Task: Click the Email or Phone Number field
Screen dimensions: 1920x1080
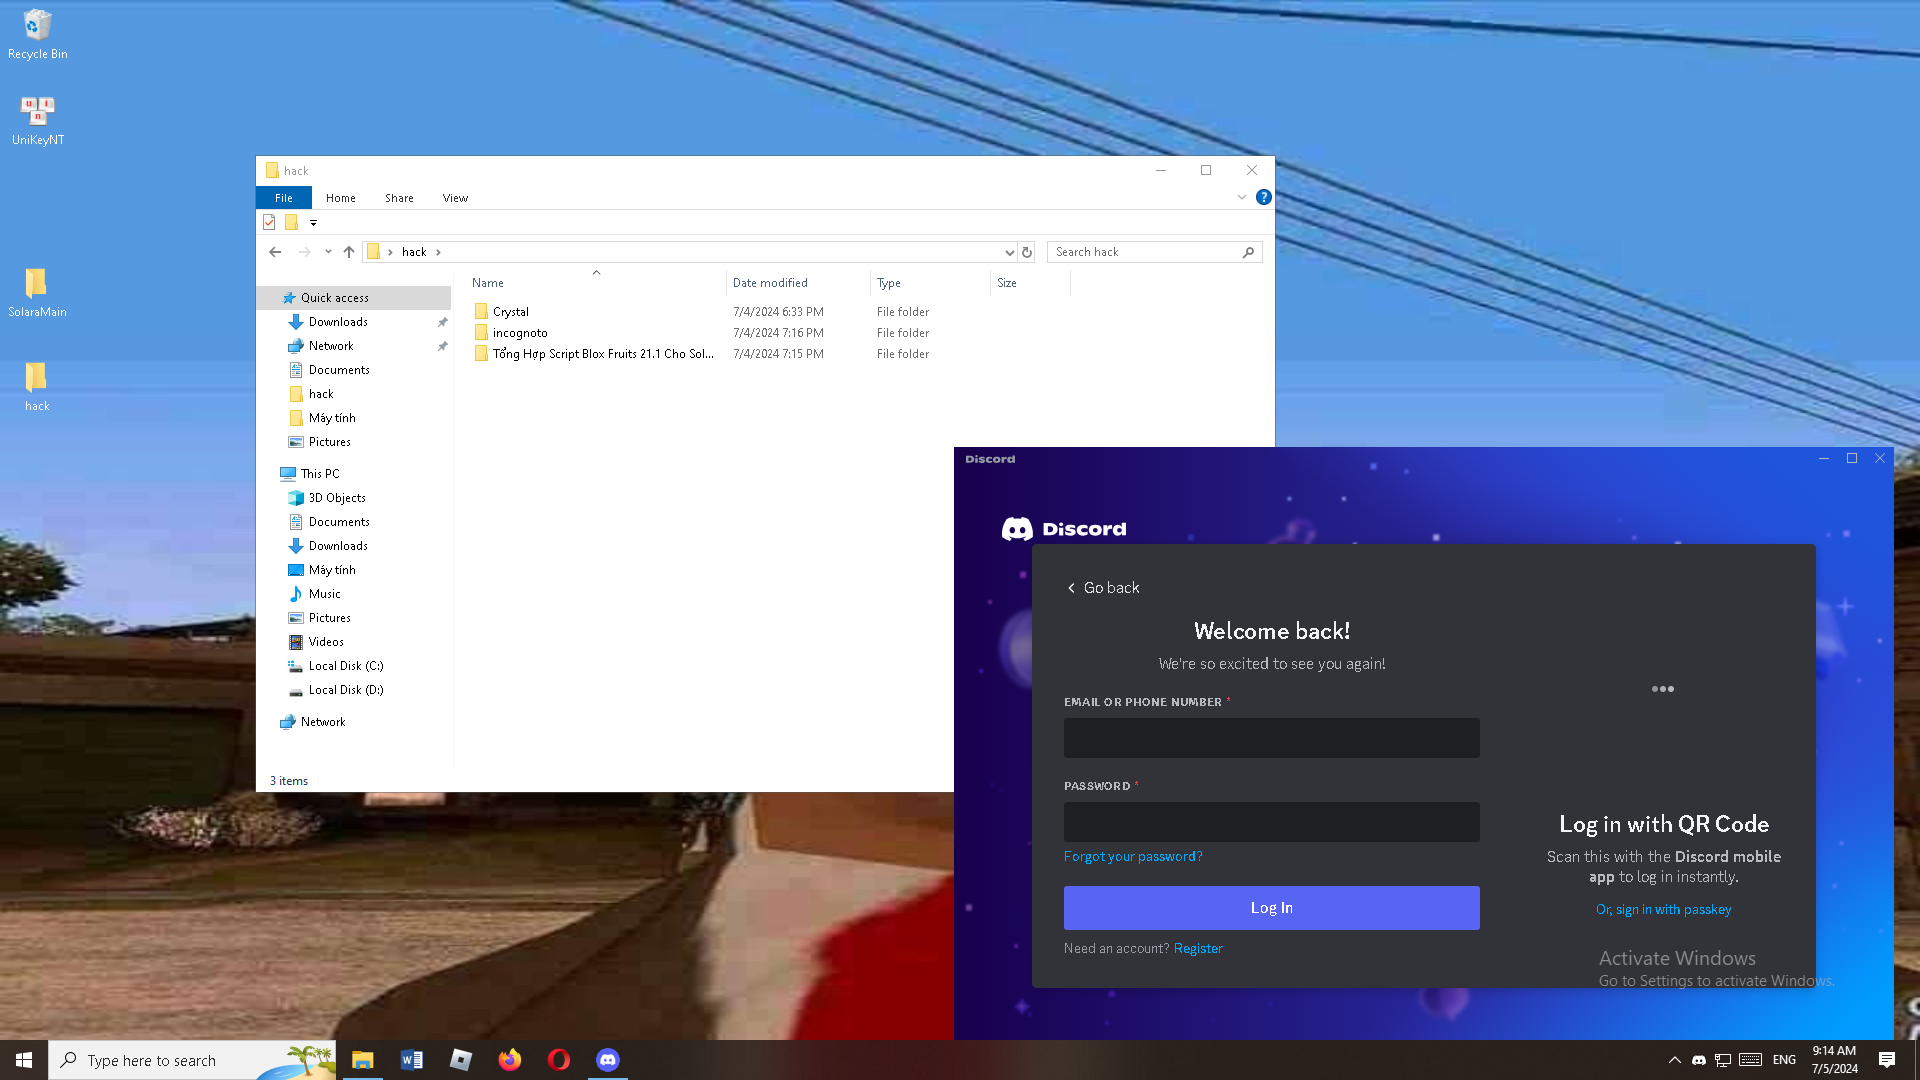Action: 1271,738
